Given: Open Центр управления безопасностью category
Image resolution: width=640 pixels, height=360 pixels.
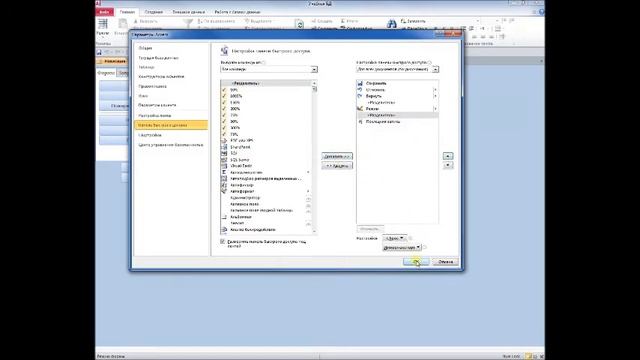Looking at the screenshot, I should [x=171, y=145].
